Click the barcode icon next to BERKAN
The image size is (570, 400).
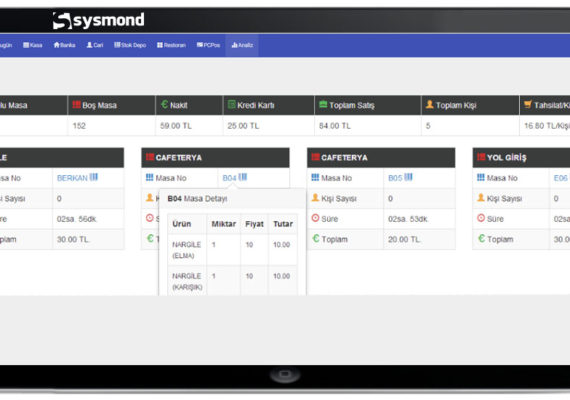coord(94,177)
